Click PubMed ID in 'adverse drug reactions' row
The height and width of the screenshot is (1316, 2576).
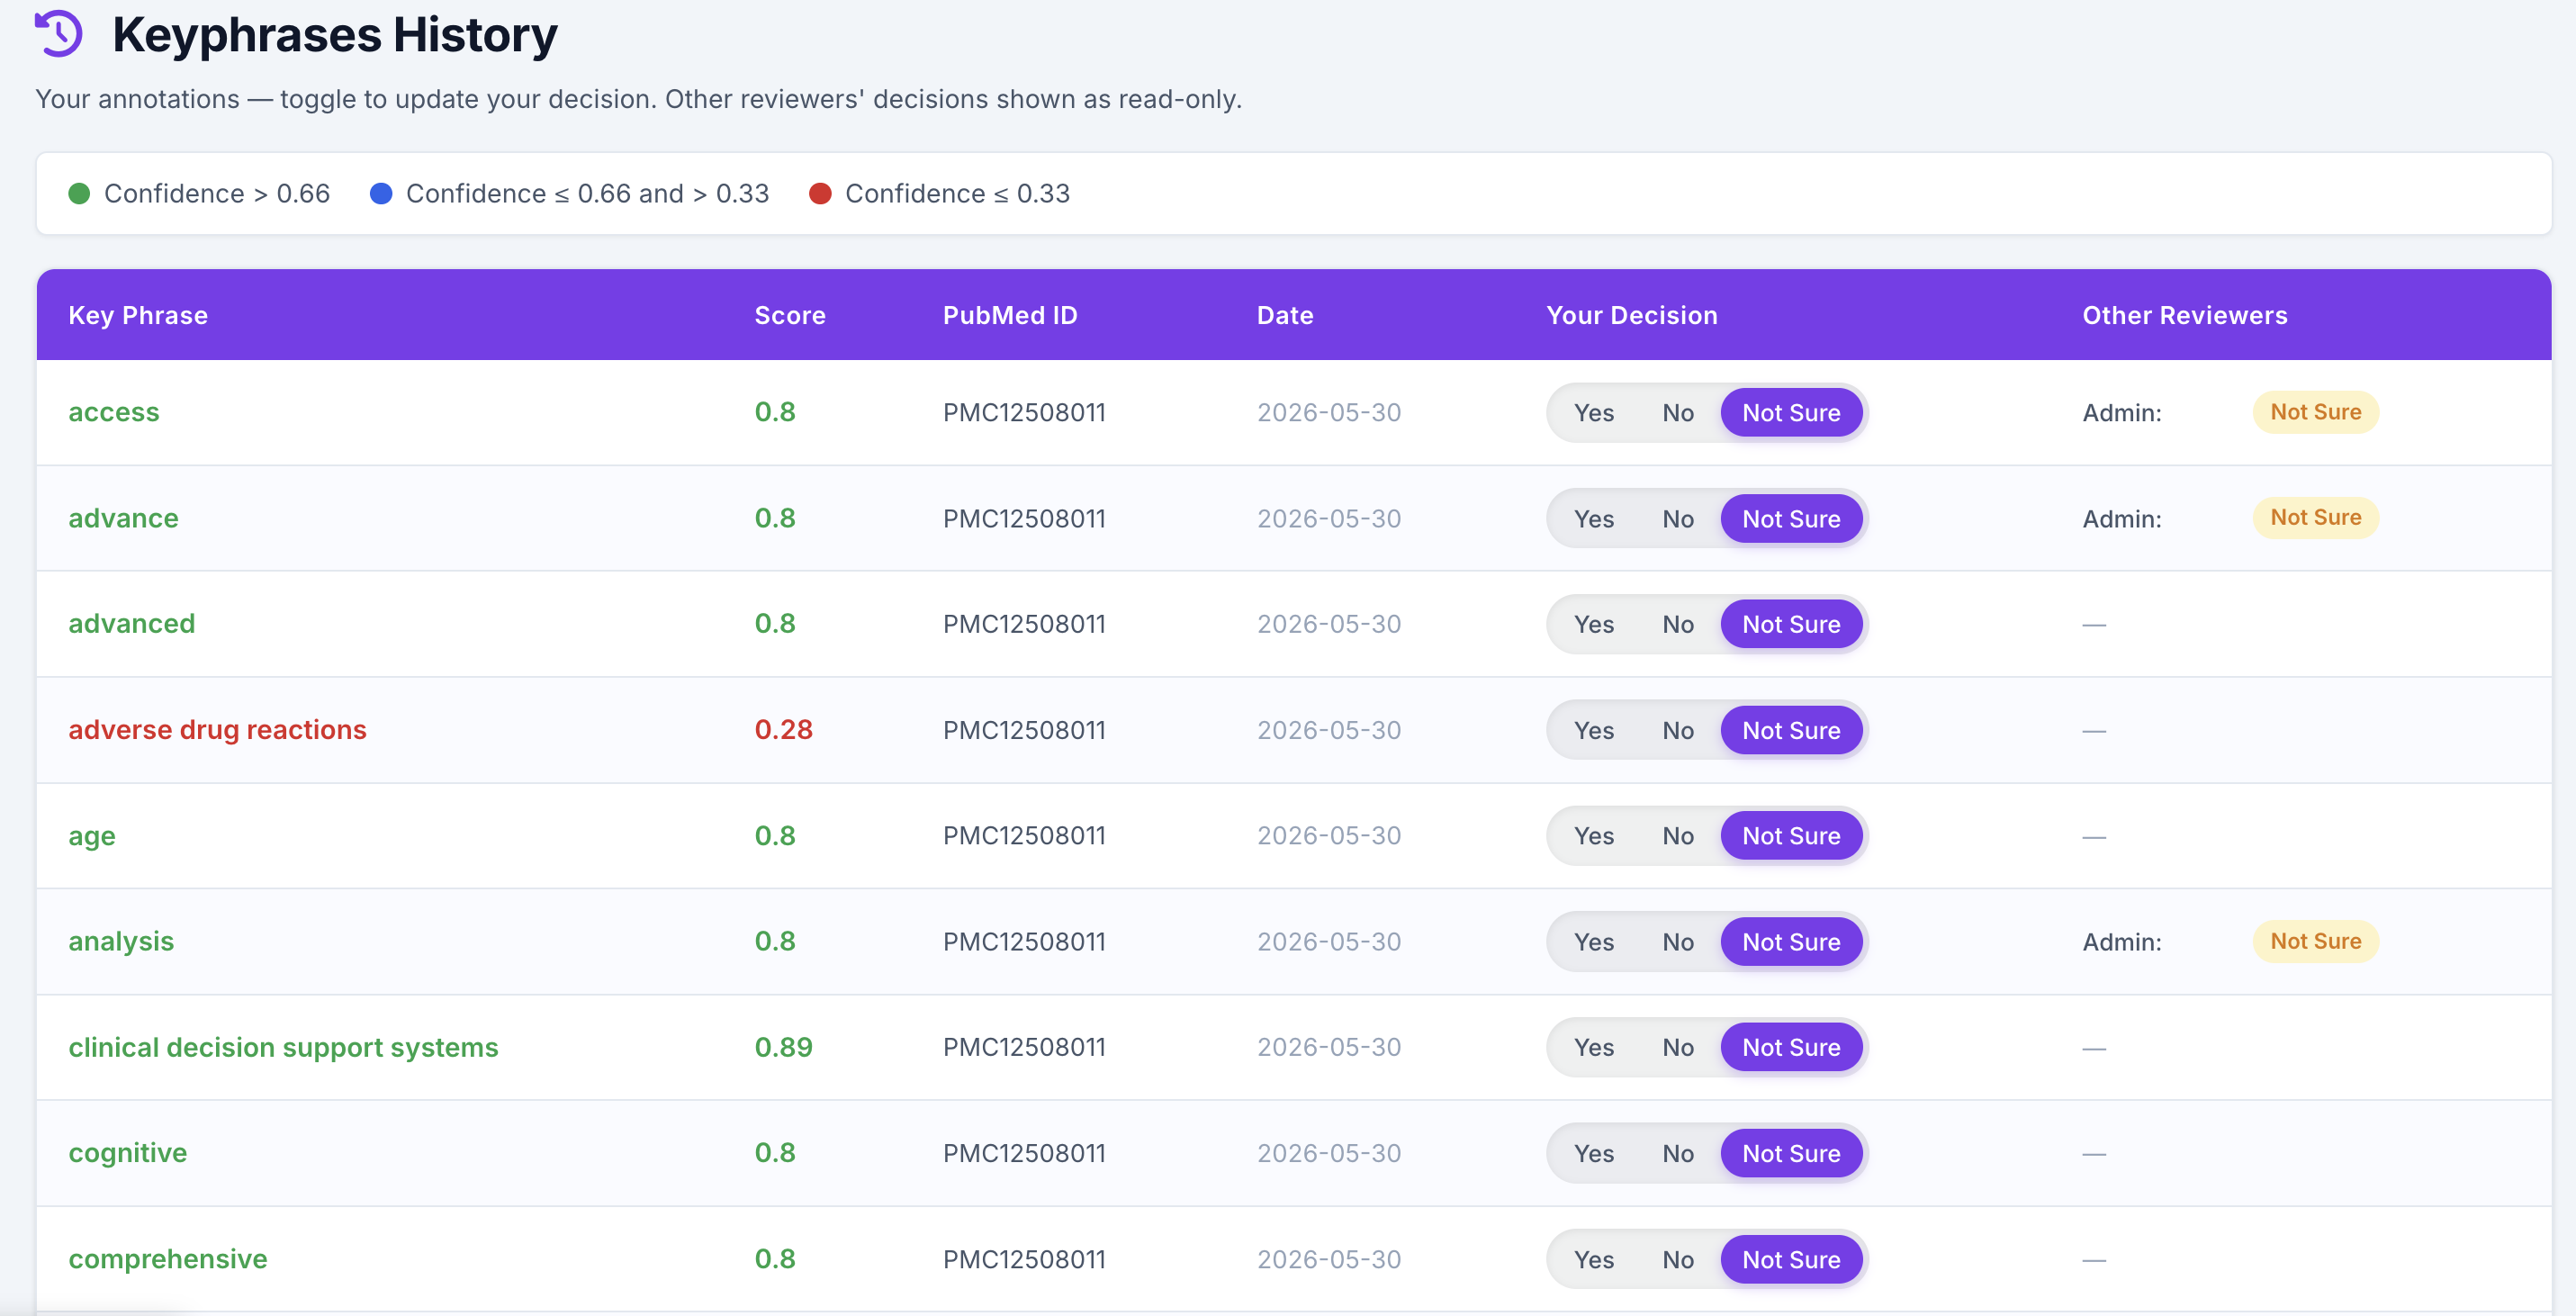1024,730
